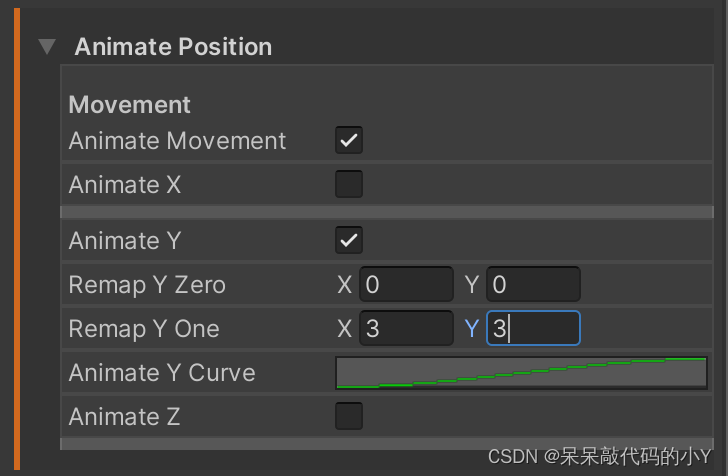Enable the Animate Z checkbox

pyautogui.click(x=349, y=416)
